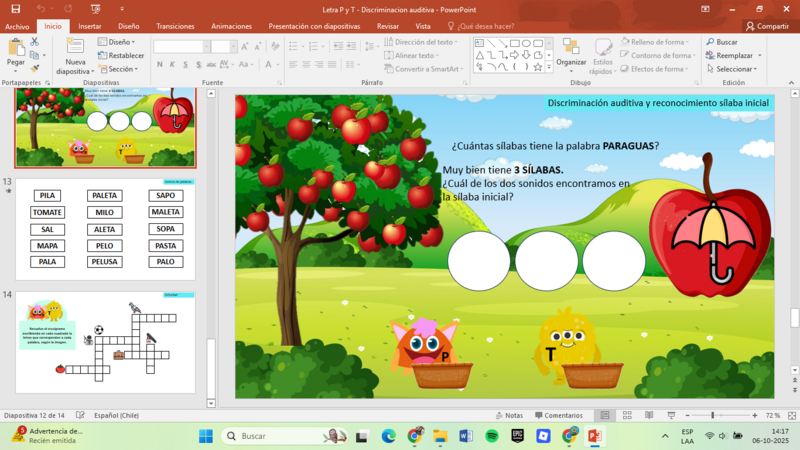
Task: Select the oval shape in shapes gallery
Action: (527, 43)
